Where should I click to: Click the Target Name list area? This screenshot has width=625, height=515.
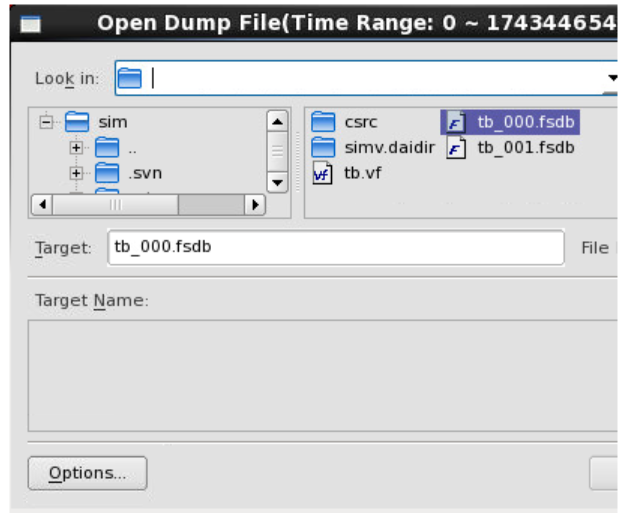coord(322,375)
